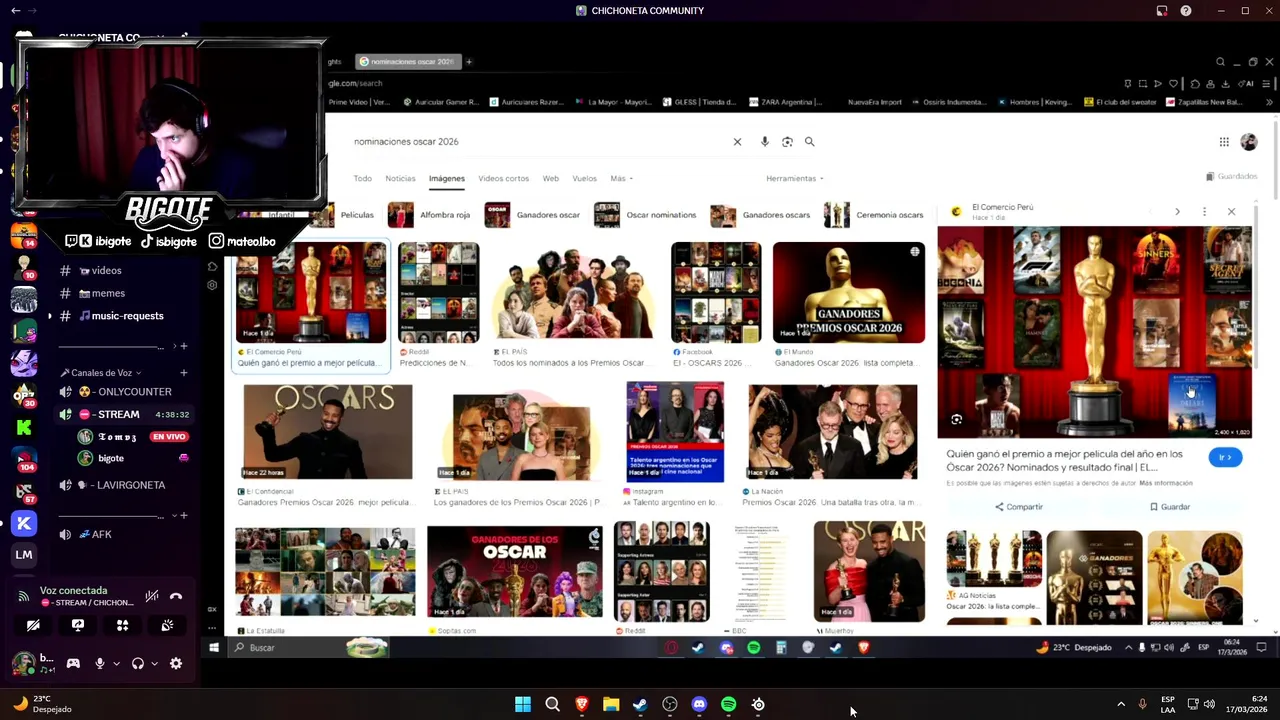Click inside the Google search field
Image resolution: width=1280 pixels, height=720 pixels.
pyautogui.click(x=540, y=142)
